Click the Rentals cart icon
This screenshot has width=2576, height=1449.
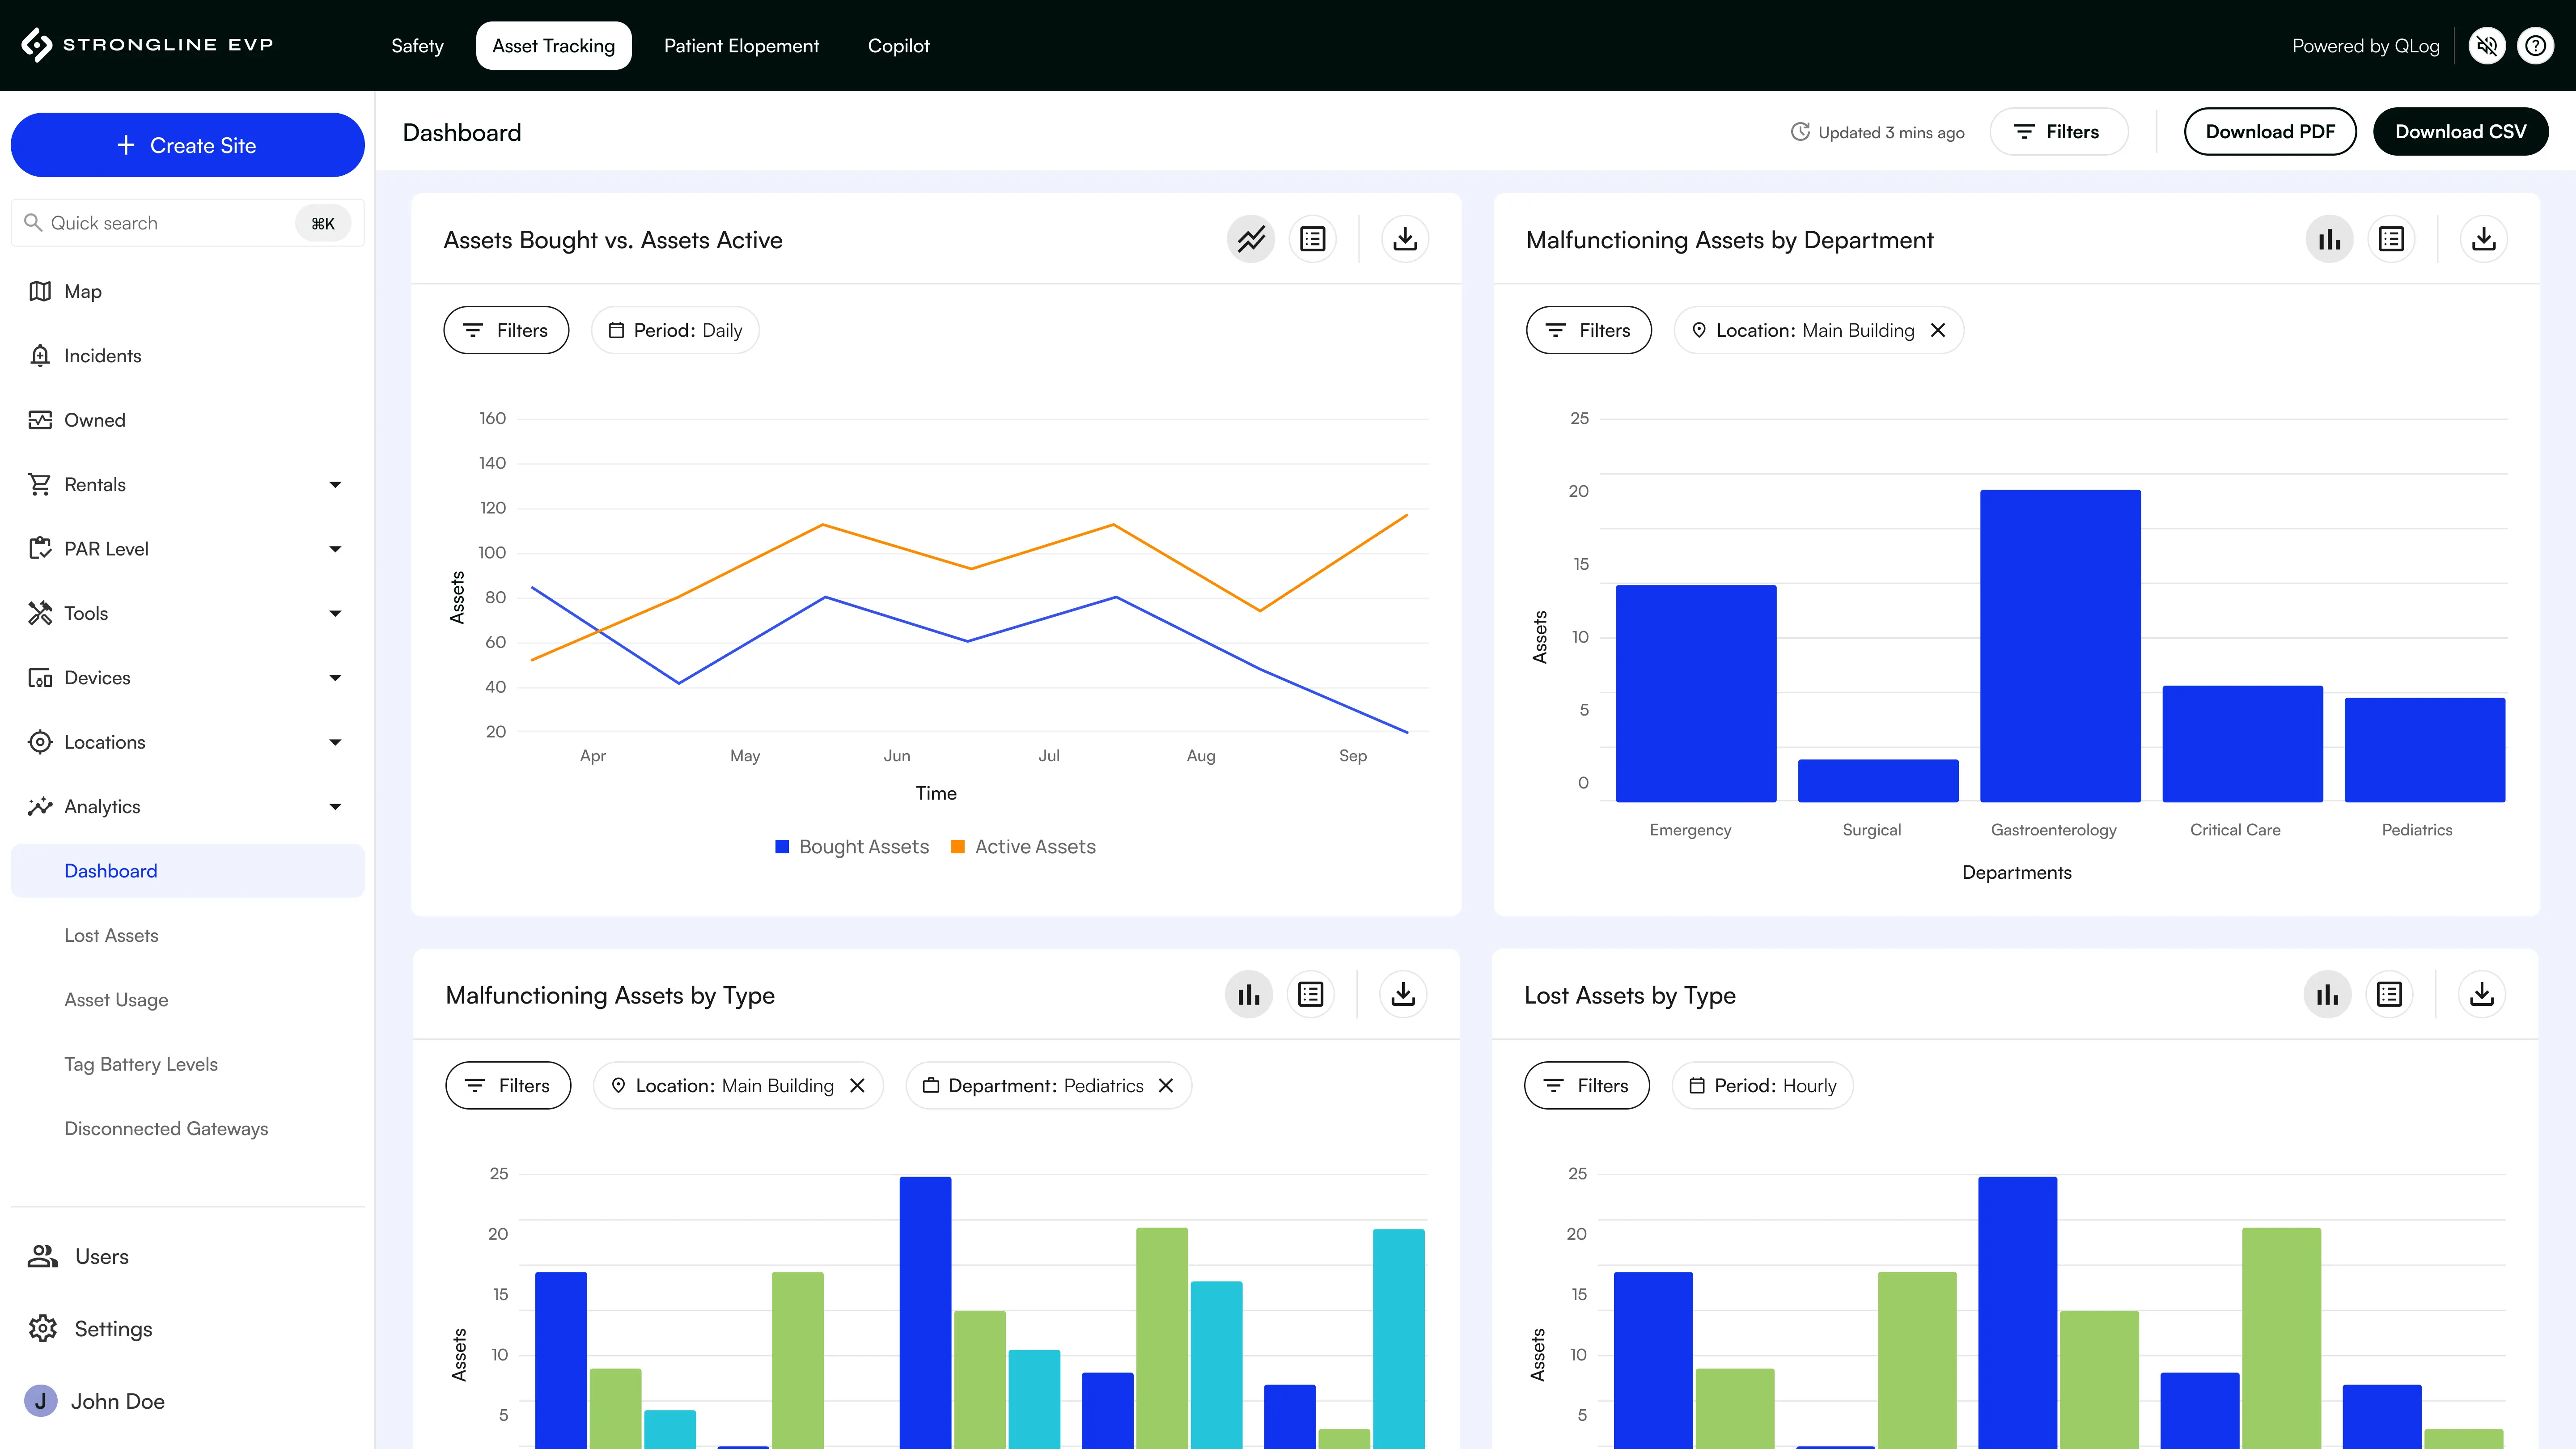point(40,485)
